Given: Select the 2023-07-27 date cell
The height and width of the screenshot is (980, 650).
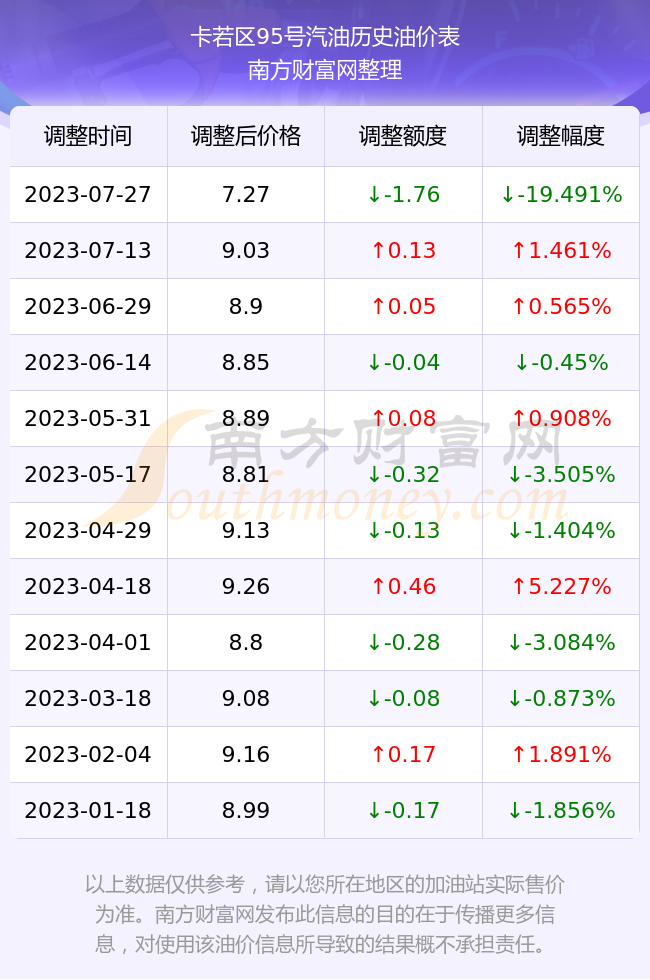Looking at the screenshot, I should coord(88,194).
